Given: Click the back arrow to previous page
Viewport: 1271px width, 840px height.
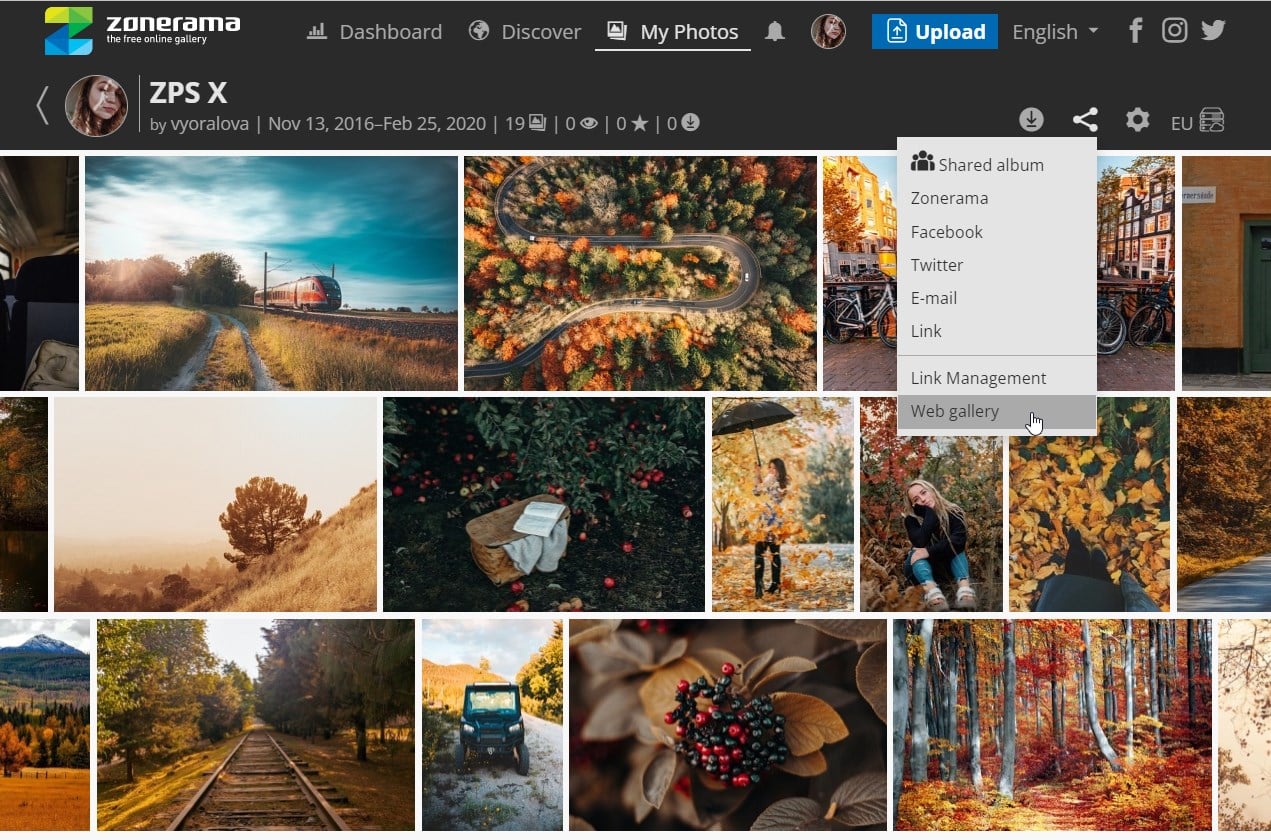Looking at the screenshot, I should coord(41,104).
